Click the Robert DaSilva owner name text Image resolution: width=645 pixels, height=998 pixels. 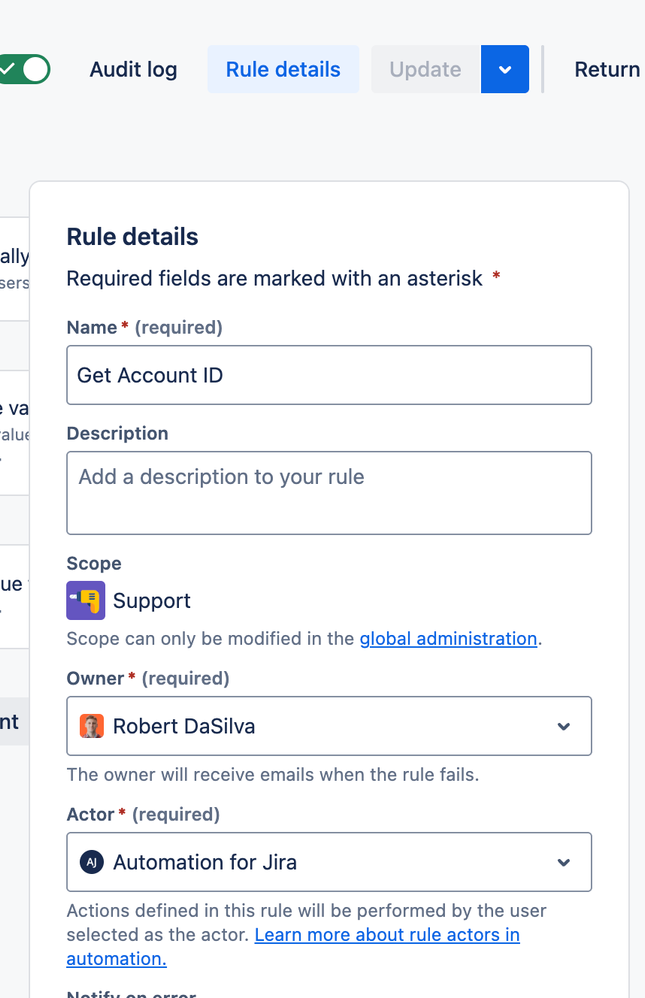pos(184,726)
